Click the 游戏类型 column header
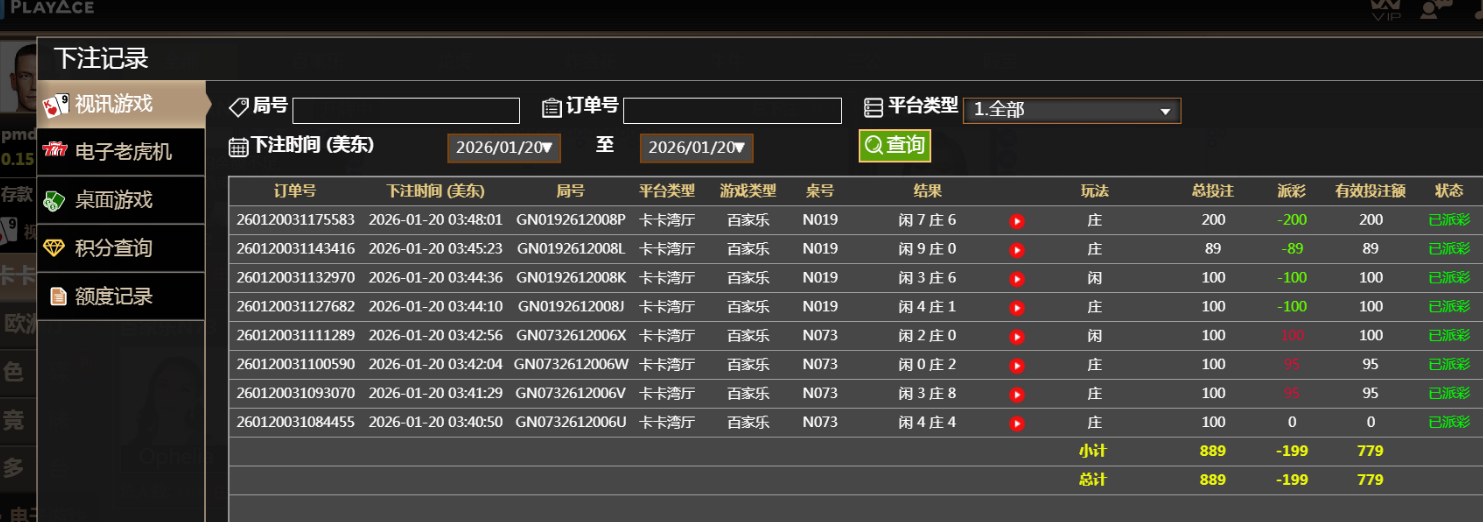The image size is (1483, 522). tap(748, 191)
